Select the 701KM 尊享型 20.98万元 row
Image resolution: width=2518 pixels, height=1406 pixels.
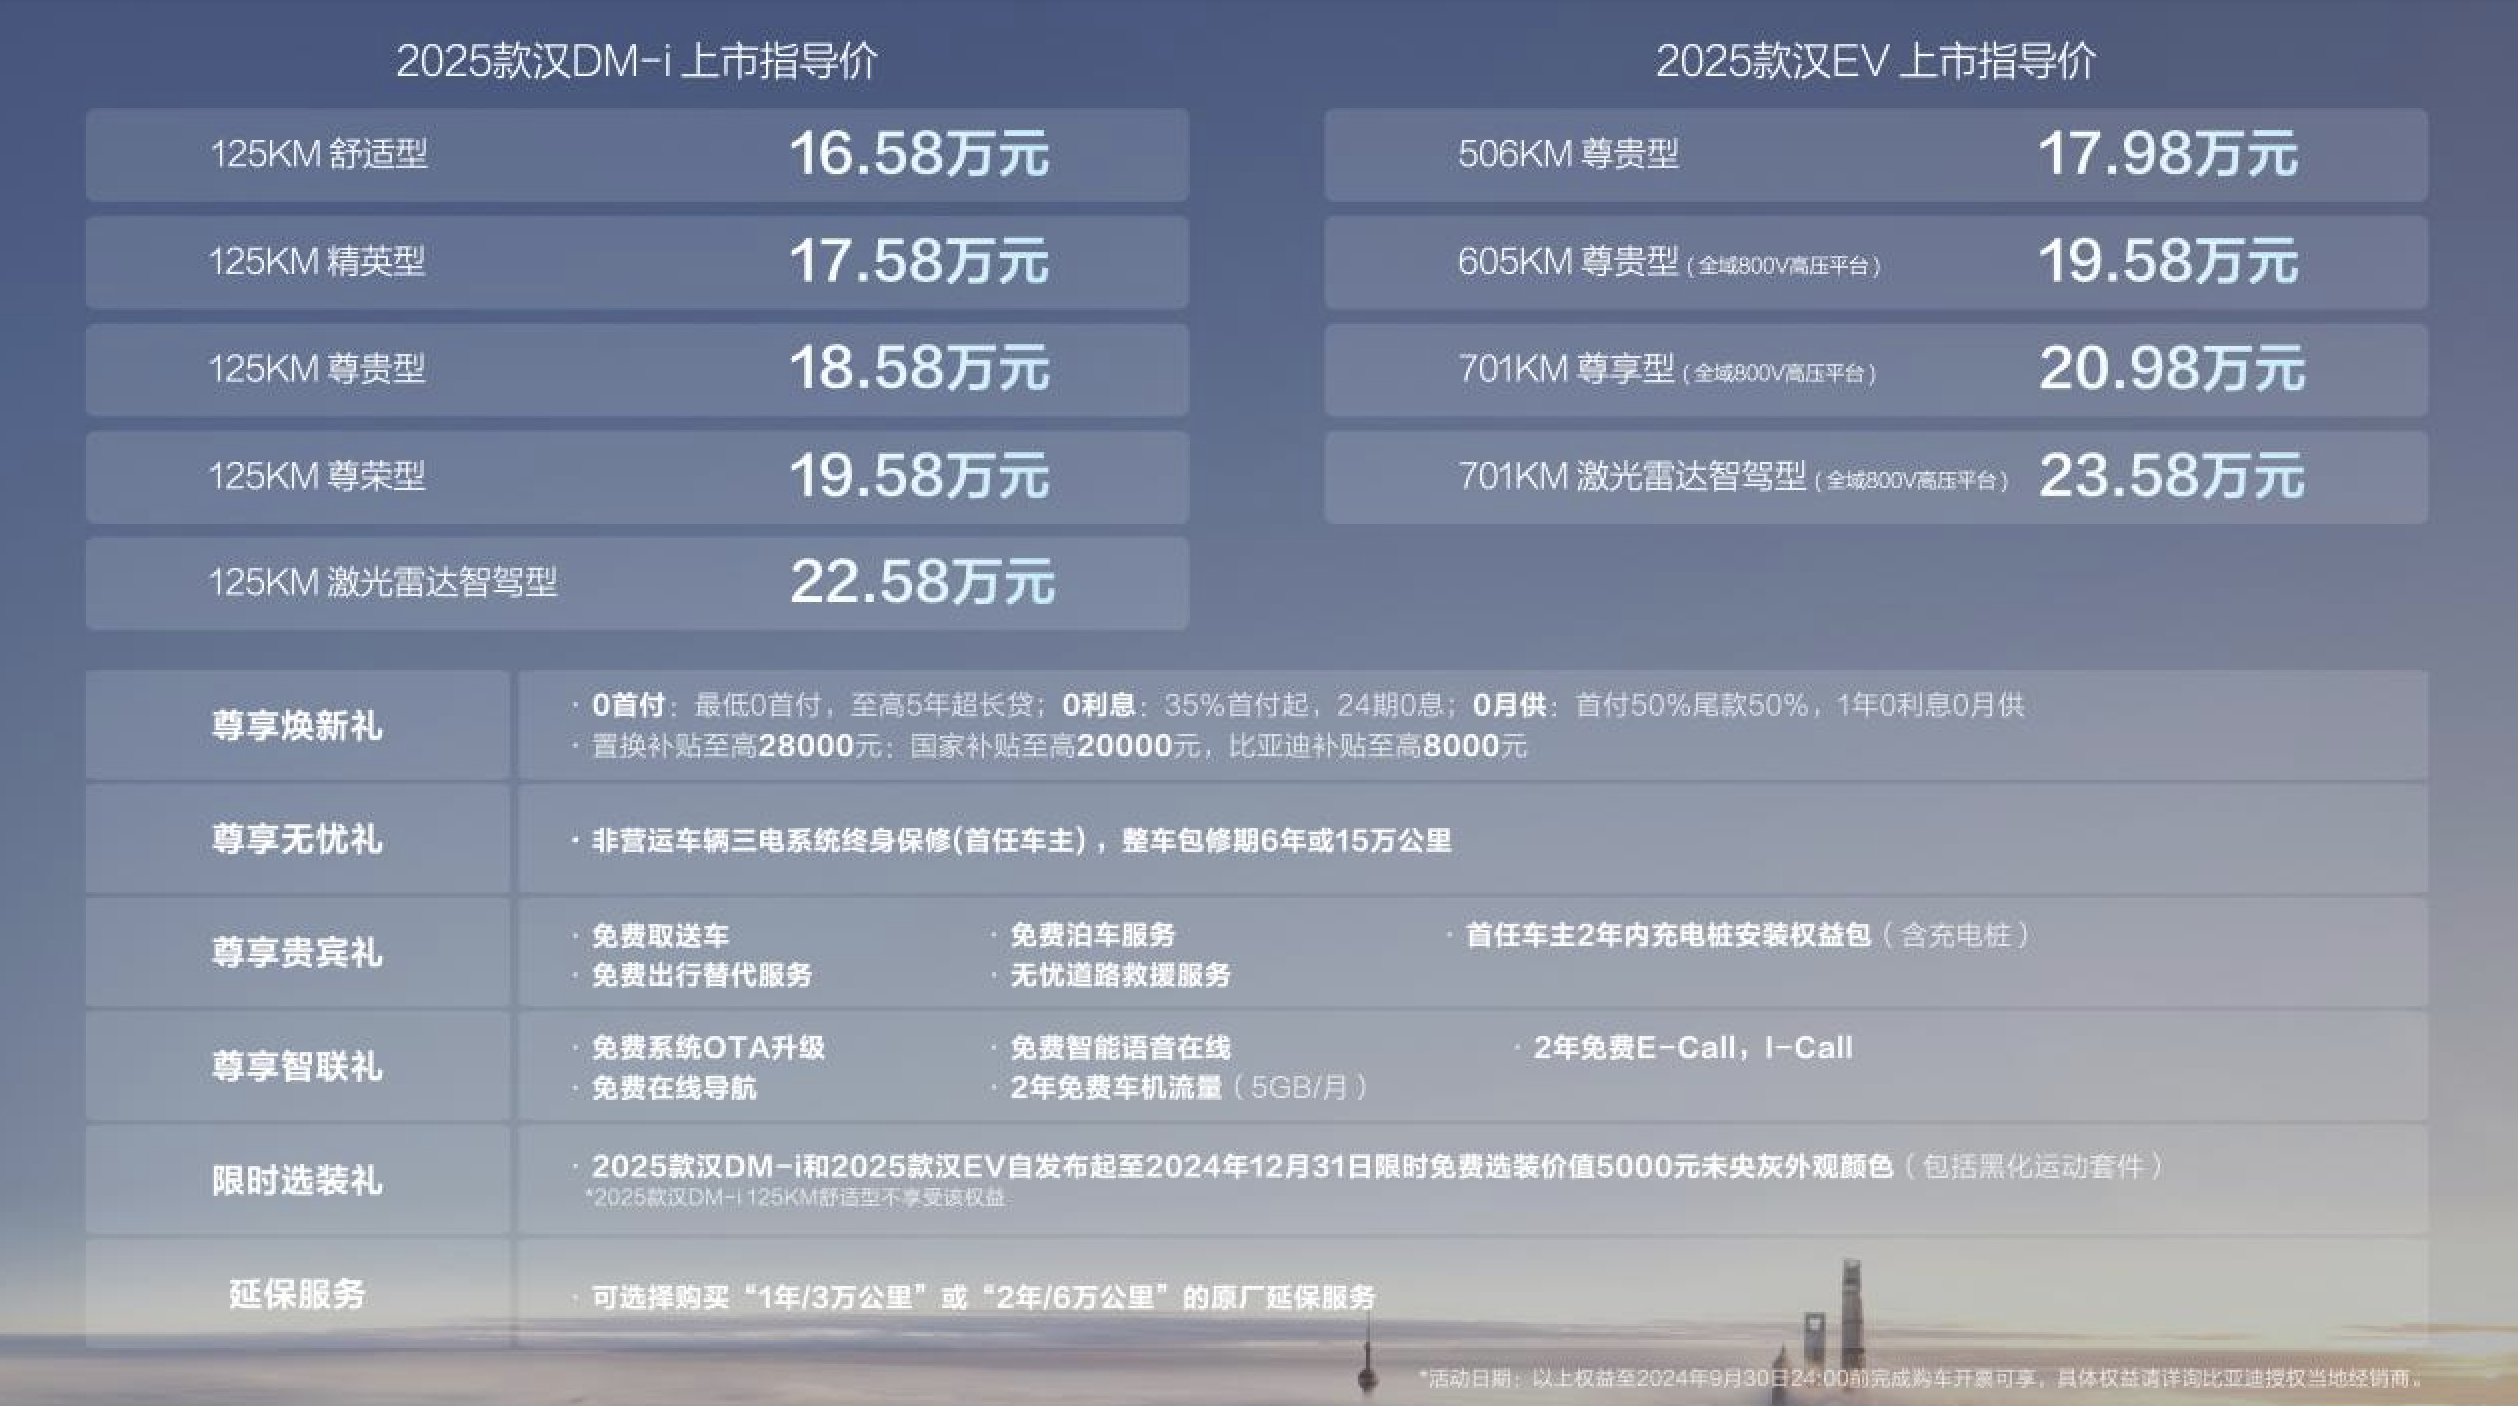coord(1875,369)
